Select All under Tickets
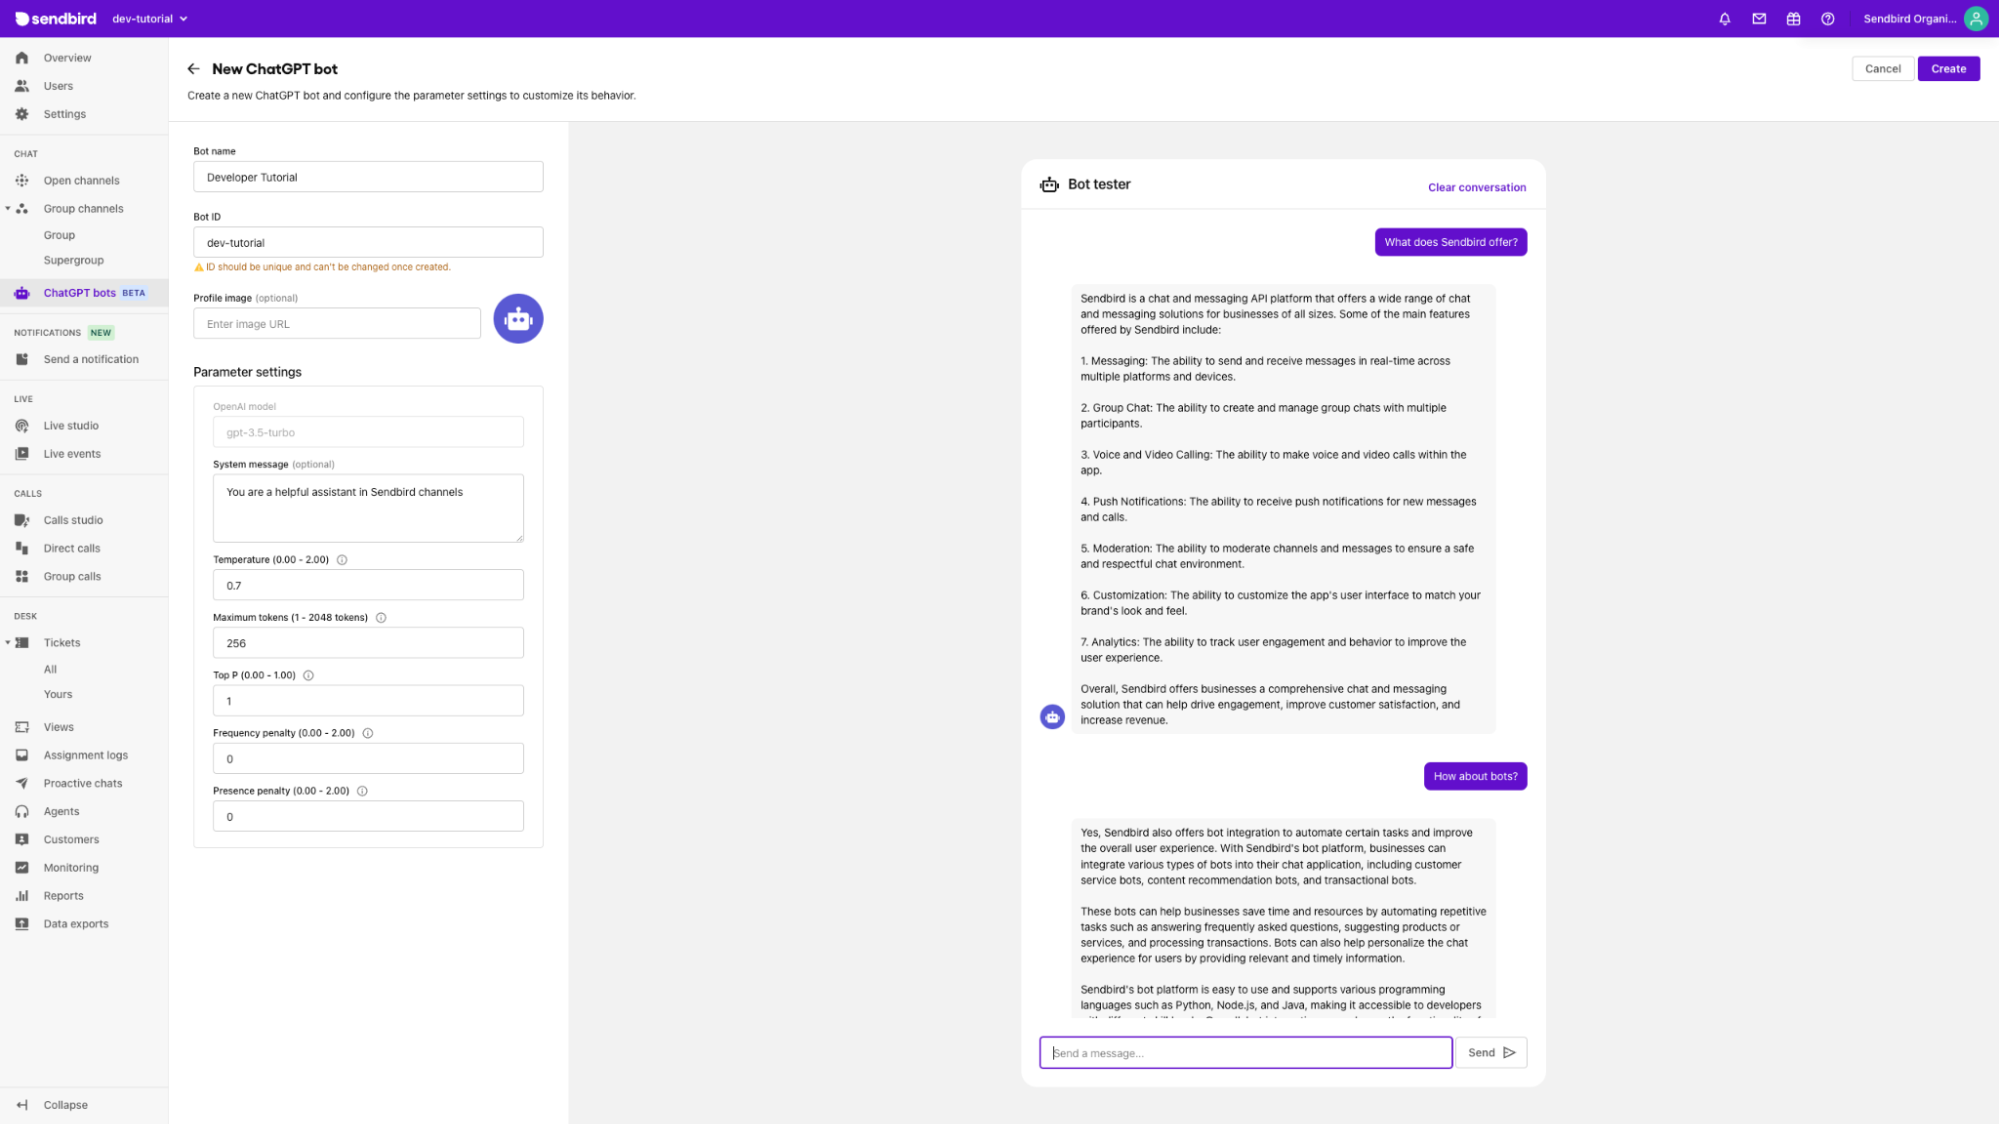1999x1125 pixels. click(50, 670)
